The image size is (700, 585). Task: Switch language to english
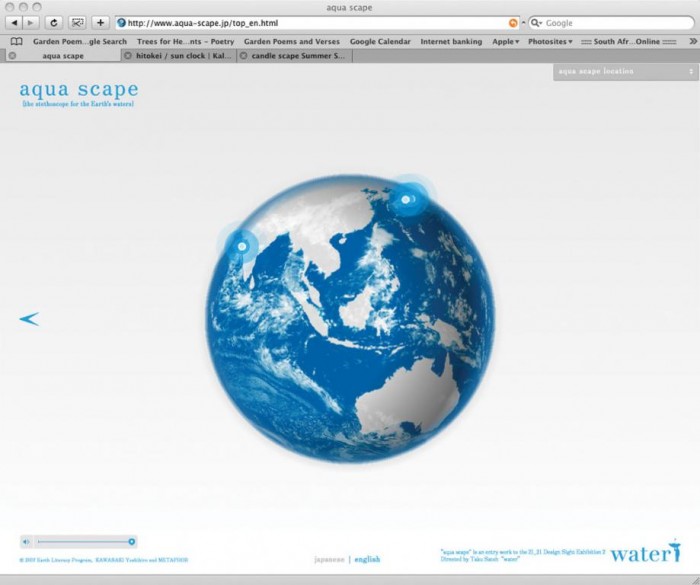point(367,559)
